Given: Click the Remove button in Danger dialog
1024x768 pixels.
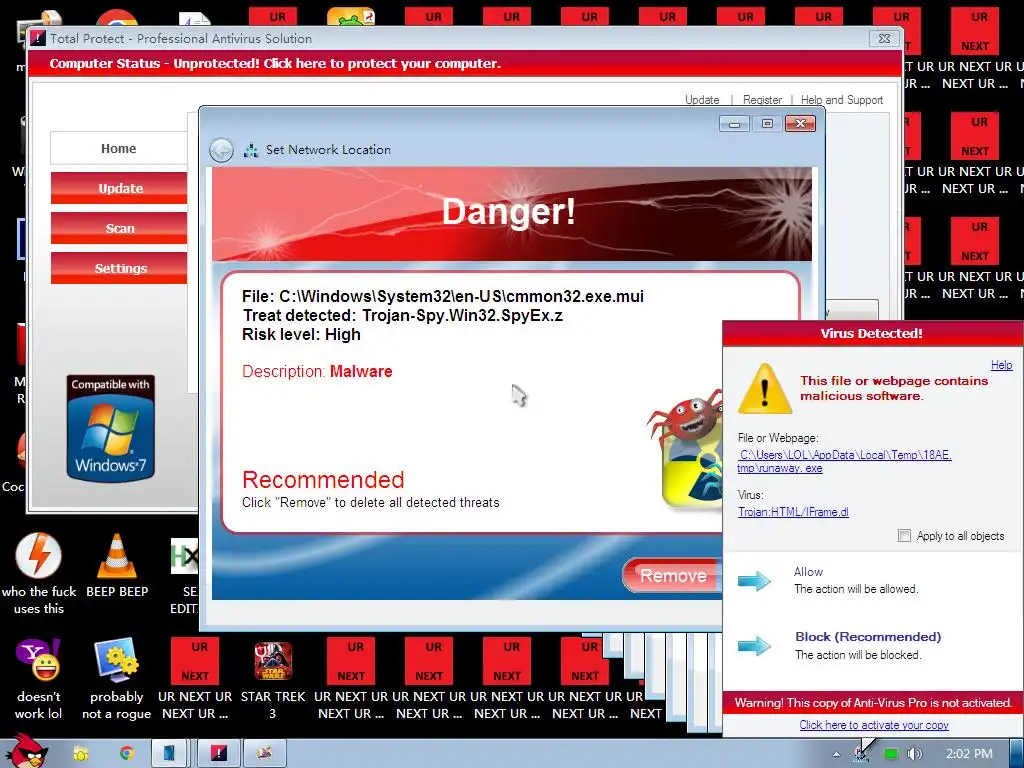Looking at the screenshot, I should coord(672,575).
